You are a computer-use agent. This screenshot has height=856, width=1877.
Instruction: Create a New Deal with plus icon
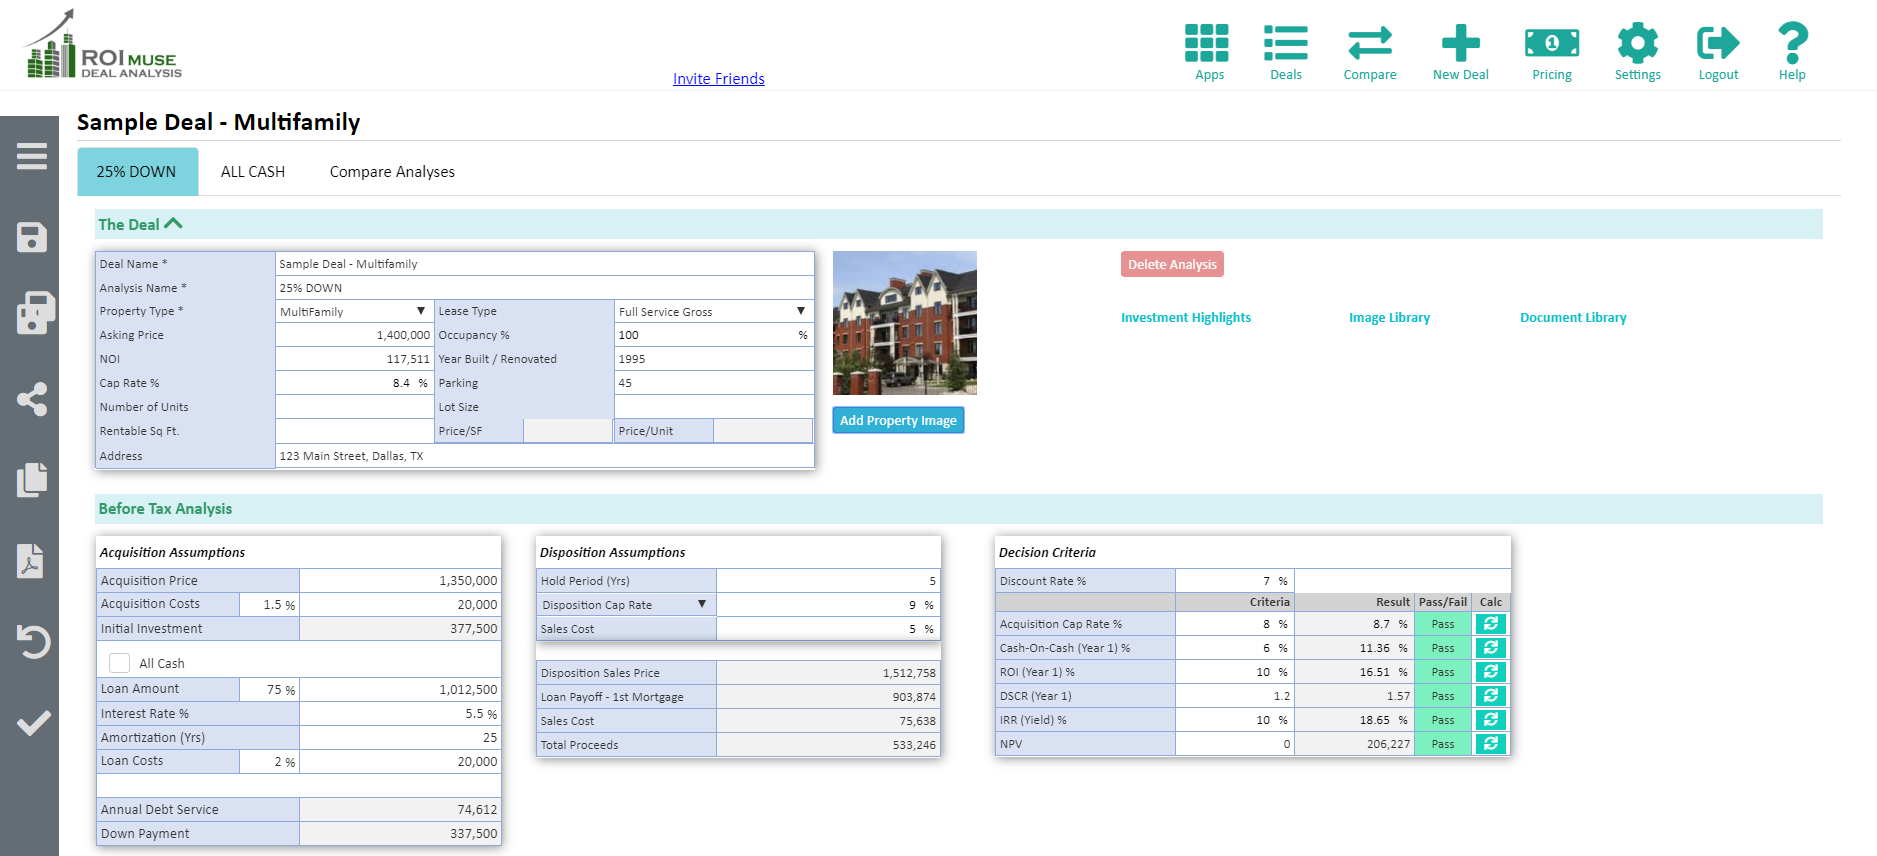point(1461,43)
